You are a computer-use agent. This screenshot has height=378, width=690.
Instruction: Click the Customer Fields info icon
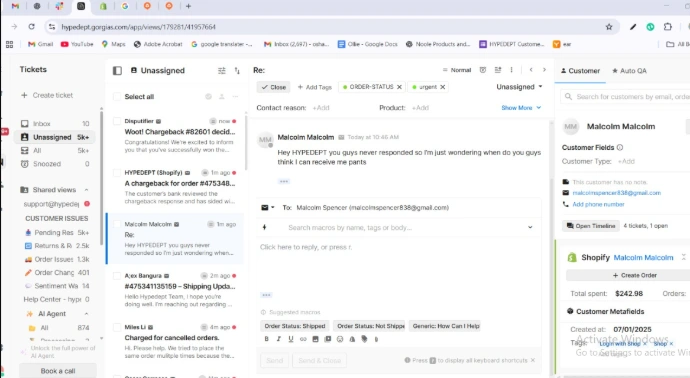[x=620, y=147]
